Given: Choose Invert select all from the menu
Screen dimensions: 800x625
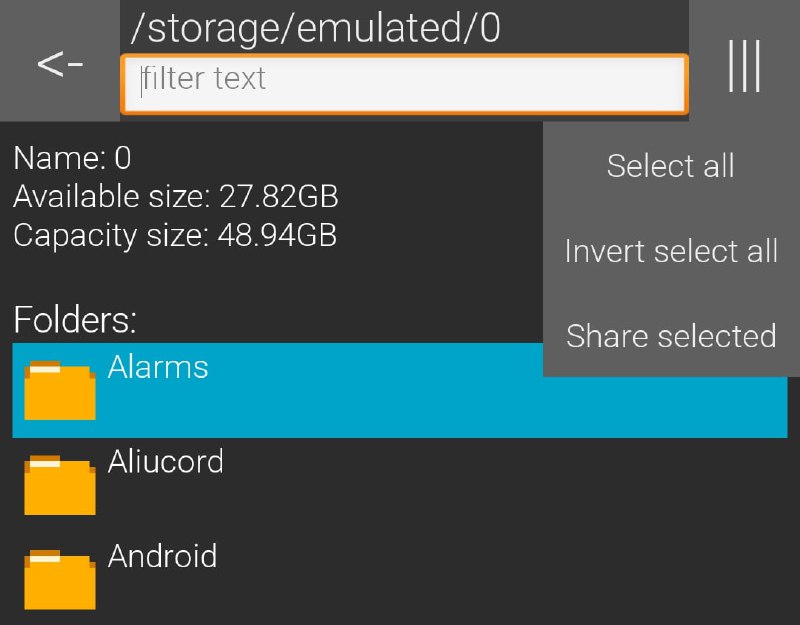Looking at the screenshot, I should point(672,251).
